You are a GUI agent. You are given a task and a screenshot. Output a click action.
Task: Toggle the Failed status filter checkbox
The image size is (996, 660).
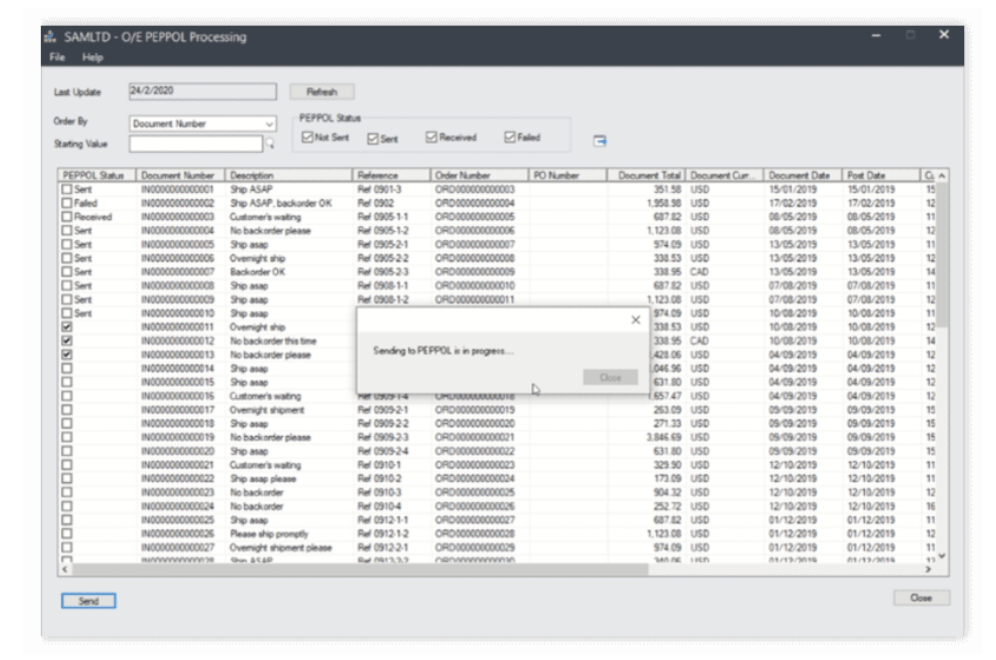click(x=510, y=138)
